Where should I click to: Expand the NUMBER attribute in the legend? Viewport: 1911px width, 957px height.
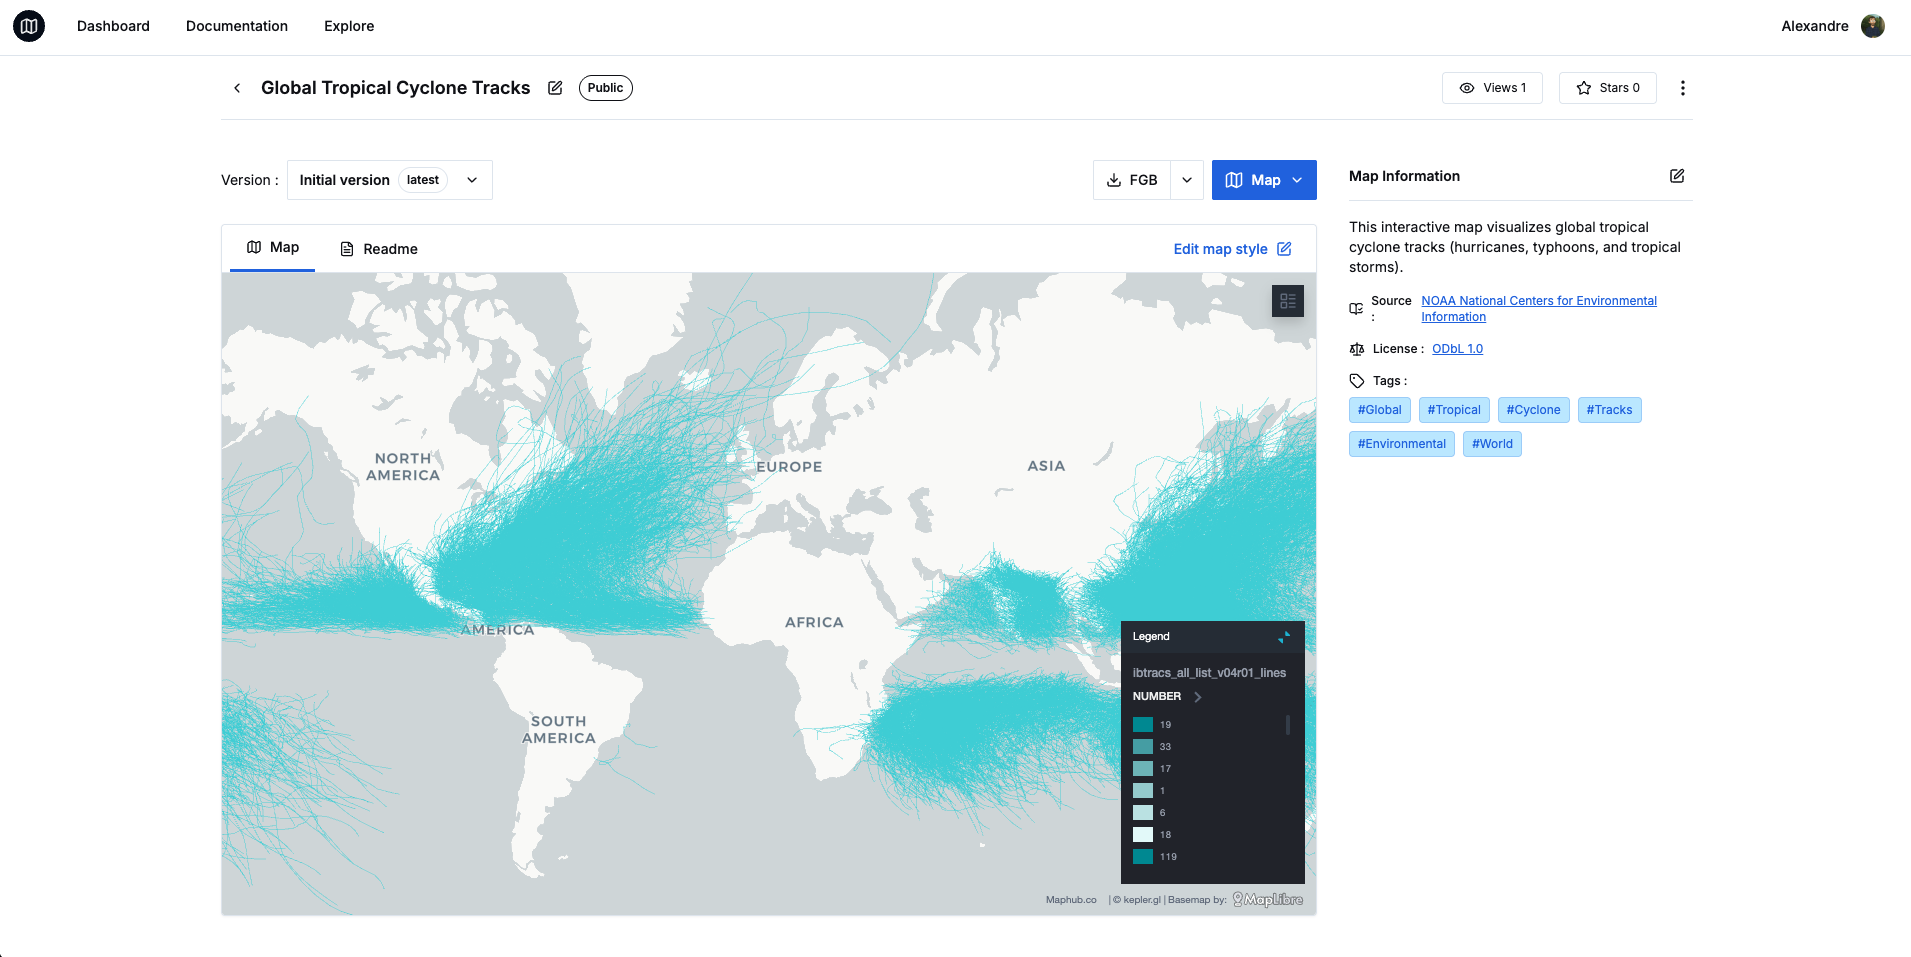pos(1197,696)
